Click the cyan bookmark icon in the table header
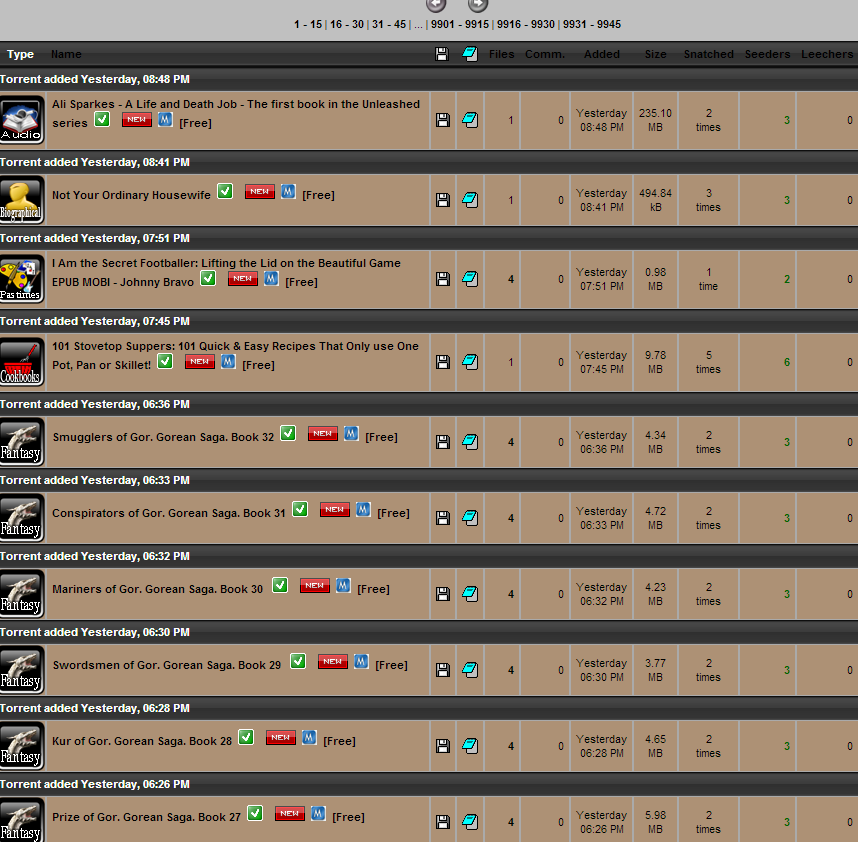The width and height of the screenshot is (858, 842). 470,54
